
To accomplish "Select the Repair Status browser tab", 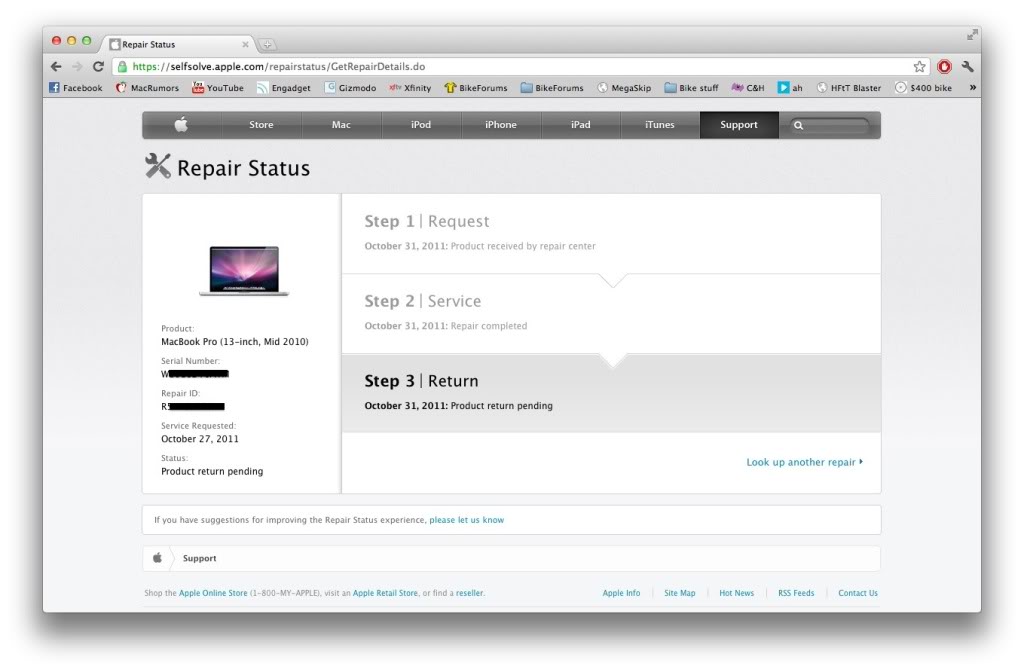I will (178, 44).
